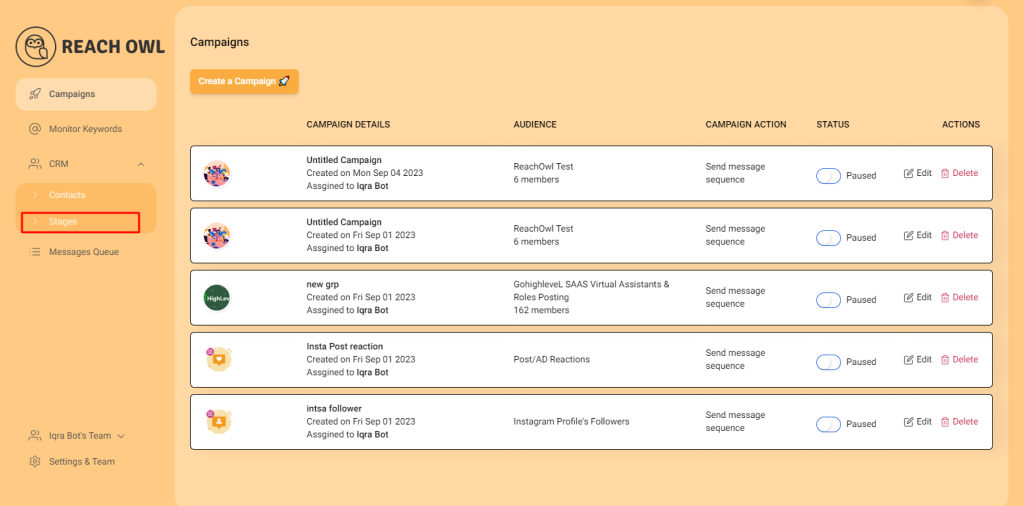1024x506 pixels.
Task: Click the Messages Queue list icon
Action: [x=35, y=251]
